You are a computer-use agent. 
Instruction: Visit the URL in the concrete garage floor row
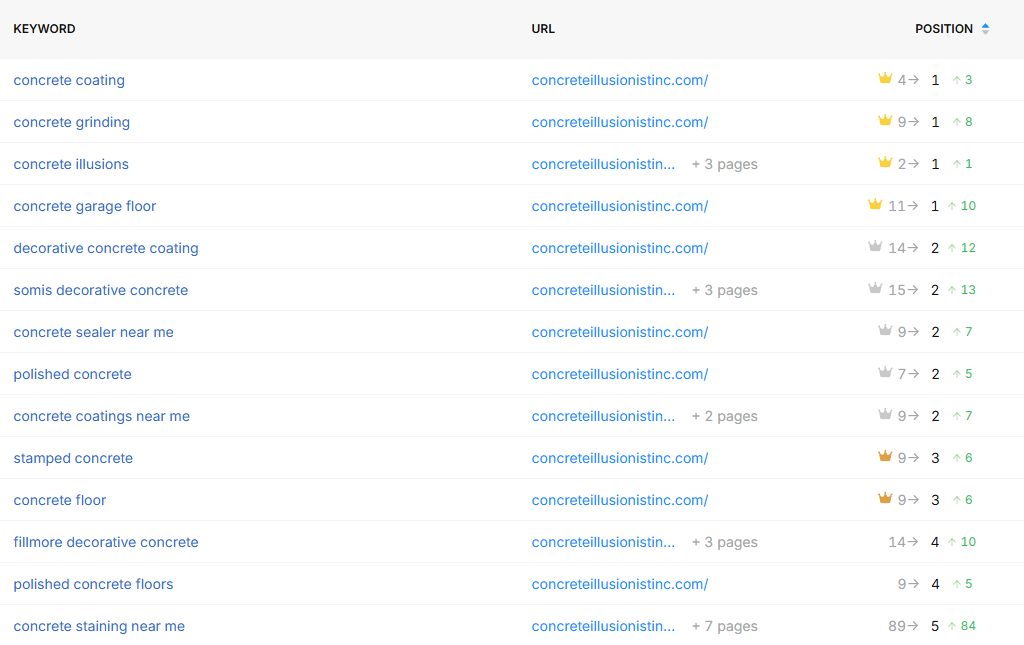[620, 206]
